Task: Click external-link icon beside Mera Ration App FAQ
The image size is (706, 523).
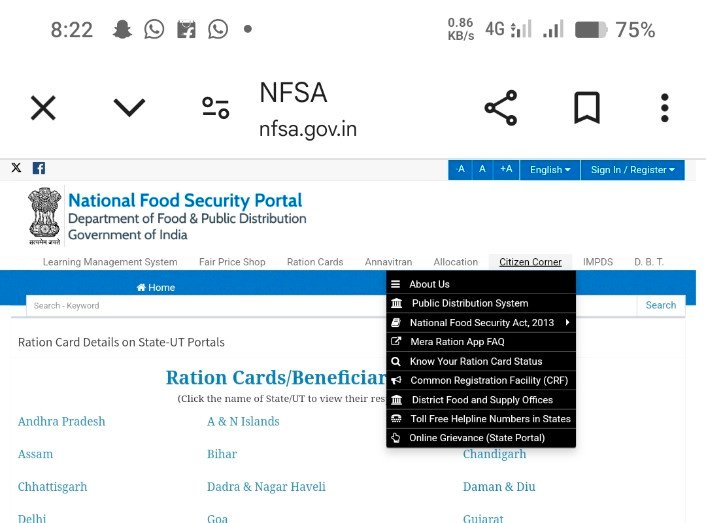Action: (396, 341)
